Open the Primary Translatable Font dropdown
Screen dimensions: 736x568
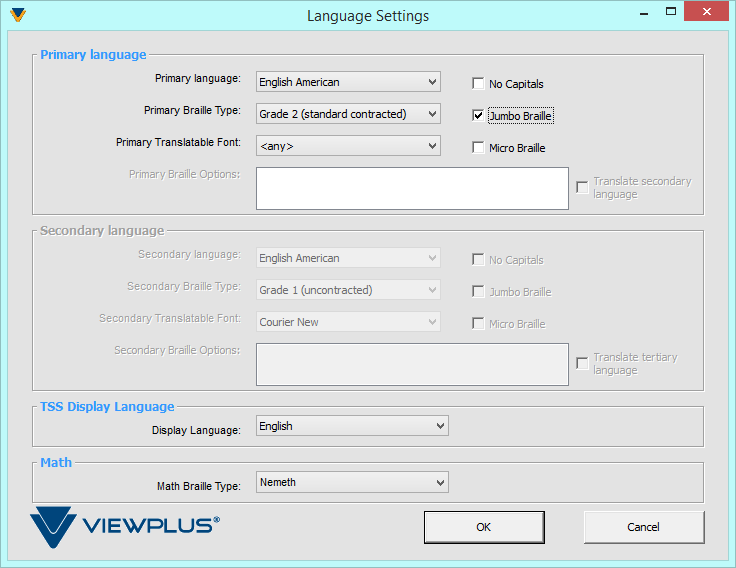[x=348, y=146]
